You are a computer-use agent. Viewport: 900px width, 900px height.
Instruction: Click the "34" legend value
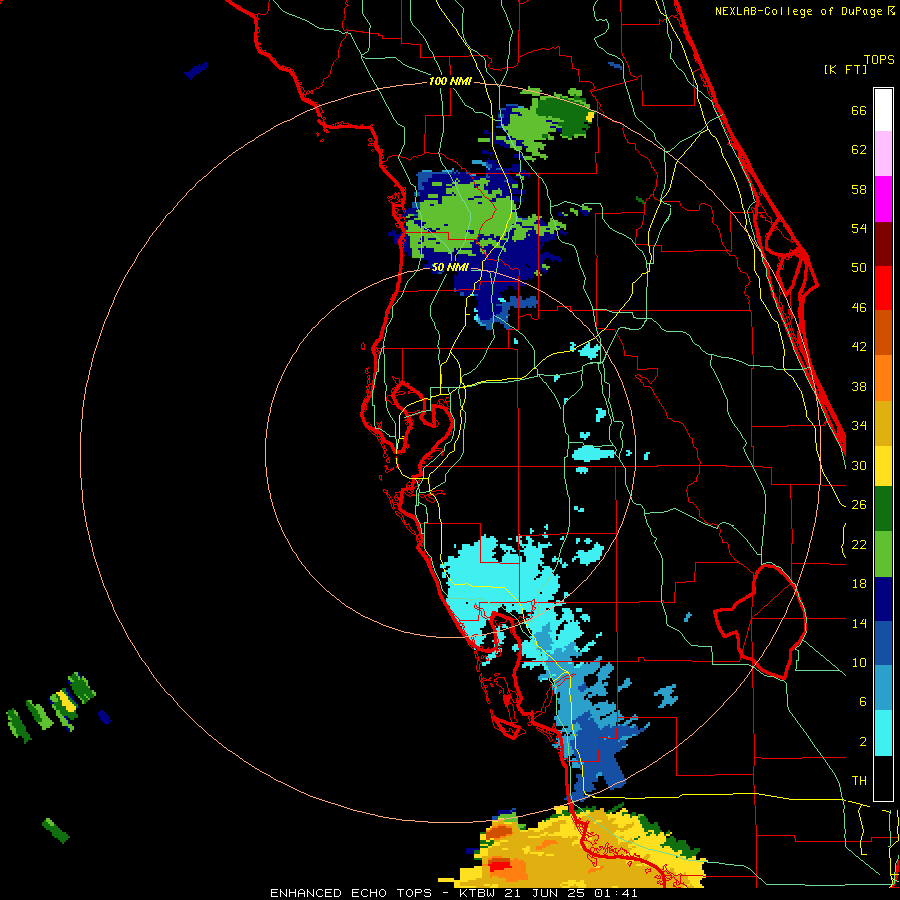(859, 426)
